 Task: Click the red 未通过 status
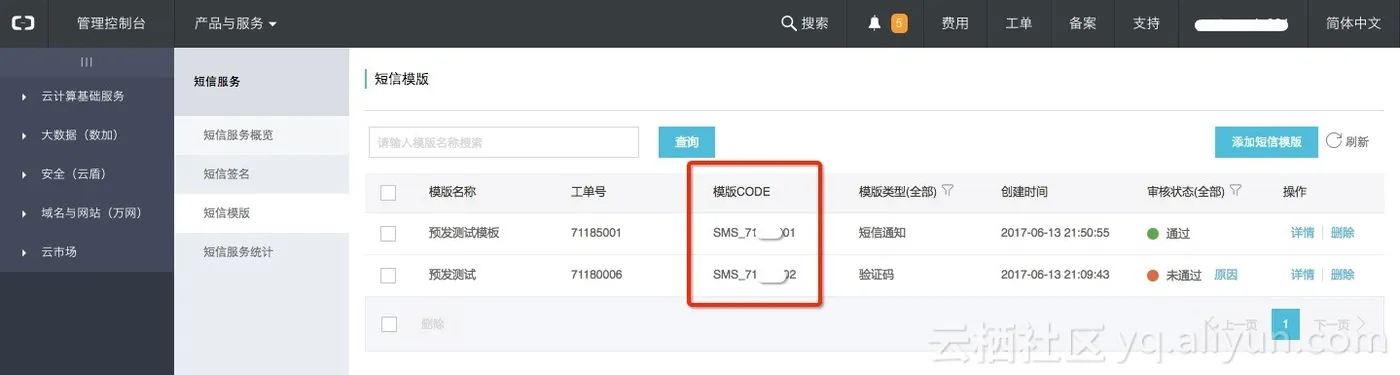tap(1175, 275)
